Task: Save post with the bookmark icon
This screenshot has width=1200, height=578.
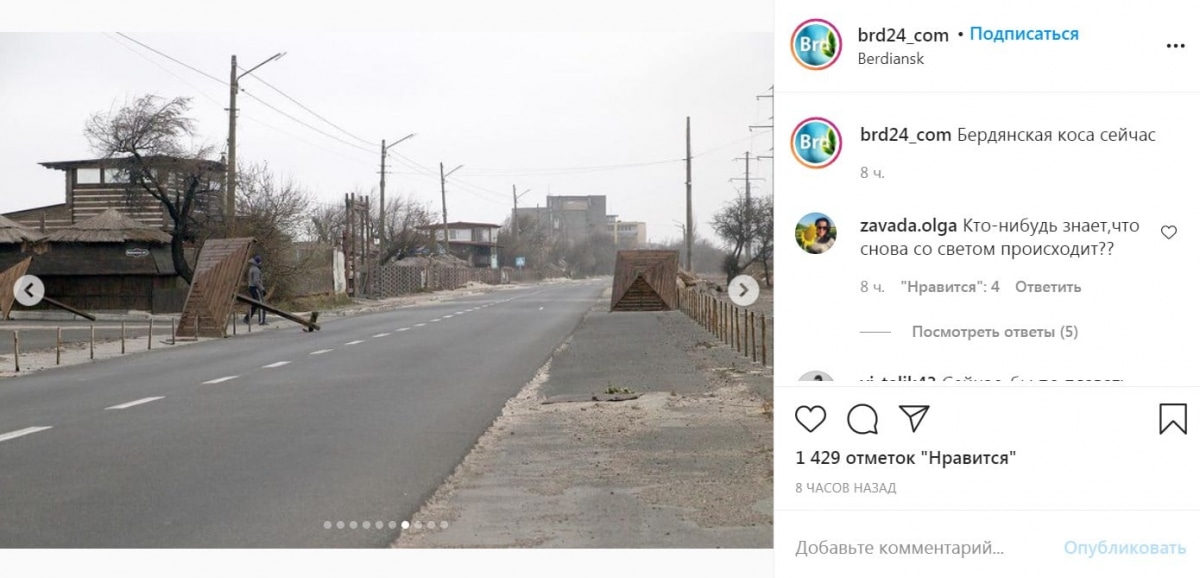Action: [1173, 419]
